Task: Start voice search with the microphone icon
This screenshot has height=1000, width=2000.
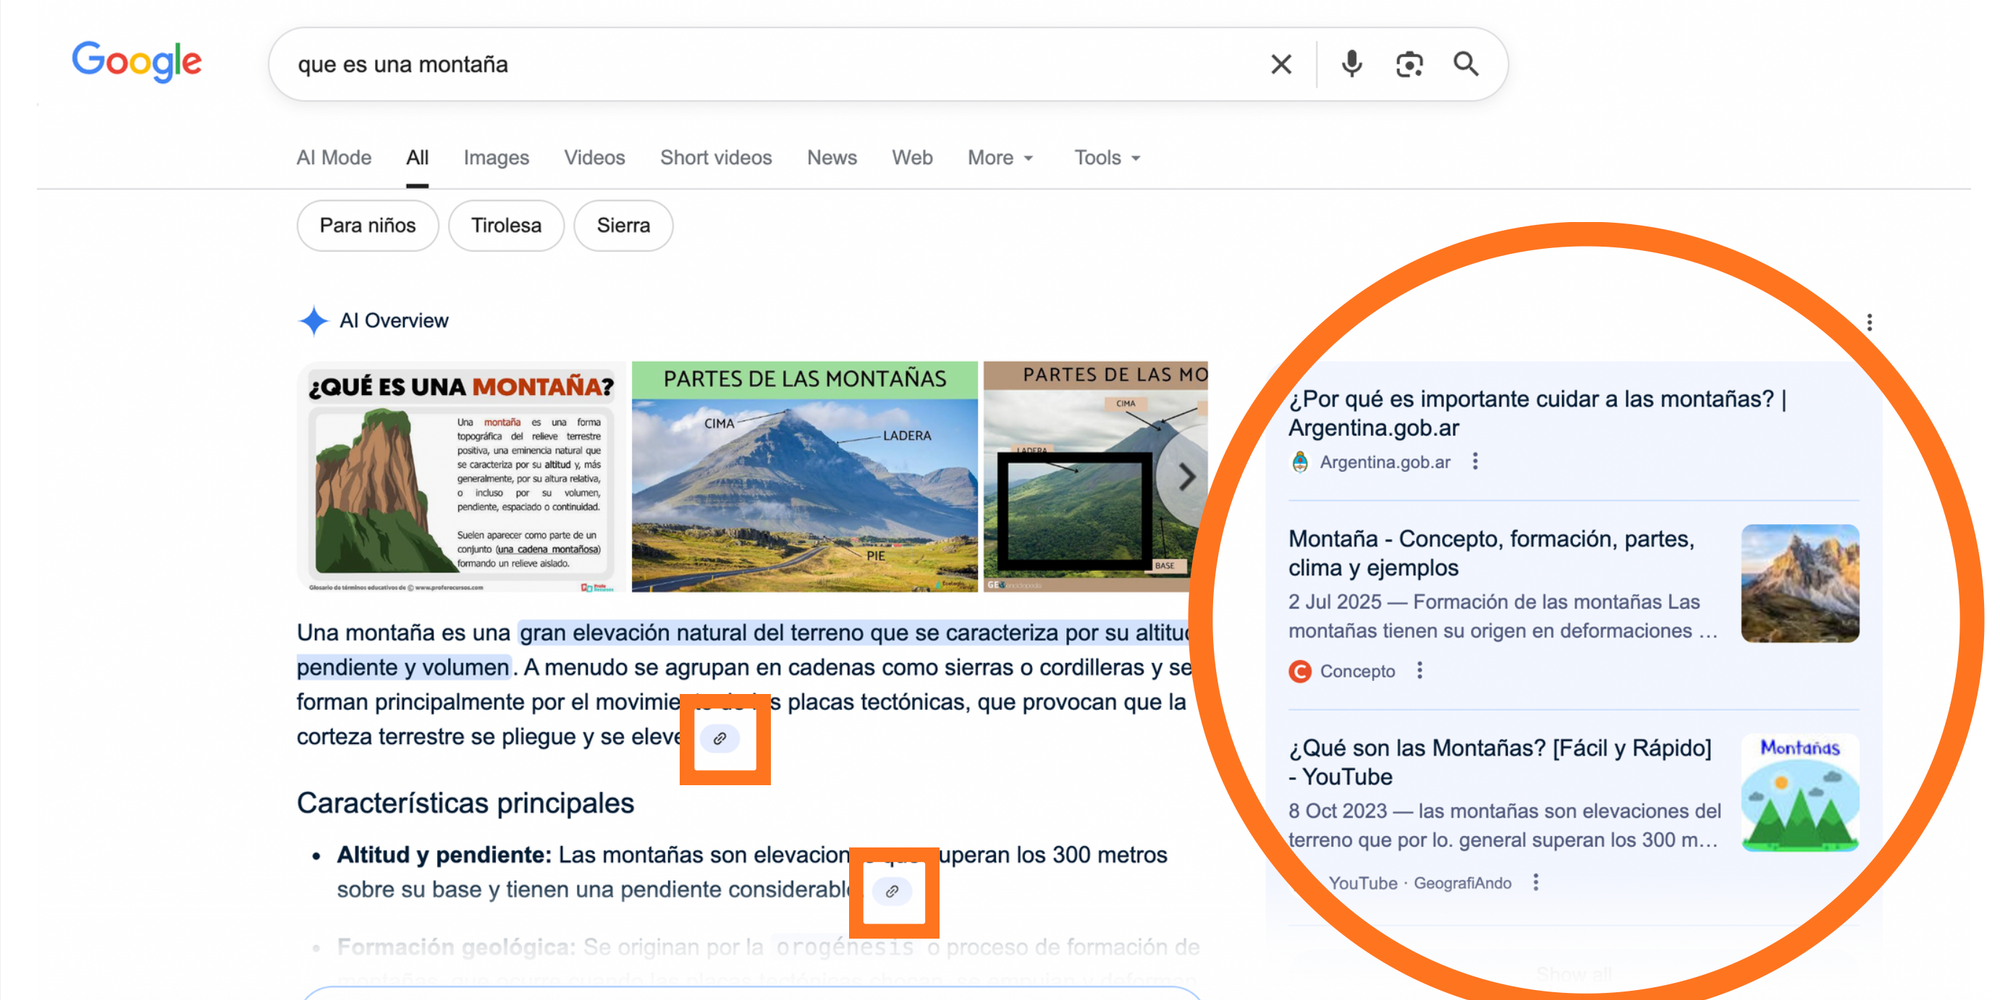Action: tap(1351, 65)
